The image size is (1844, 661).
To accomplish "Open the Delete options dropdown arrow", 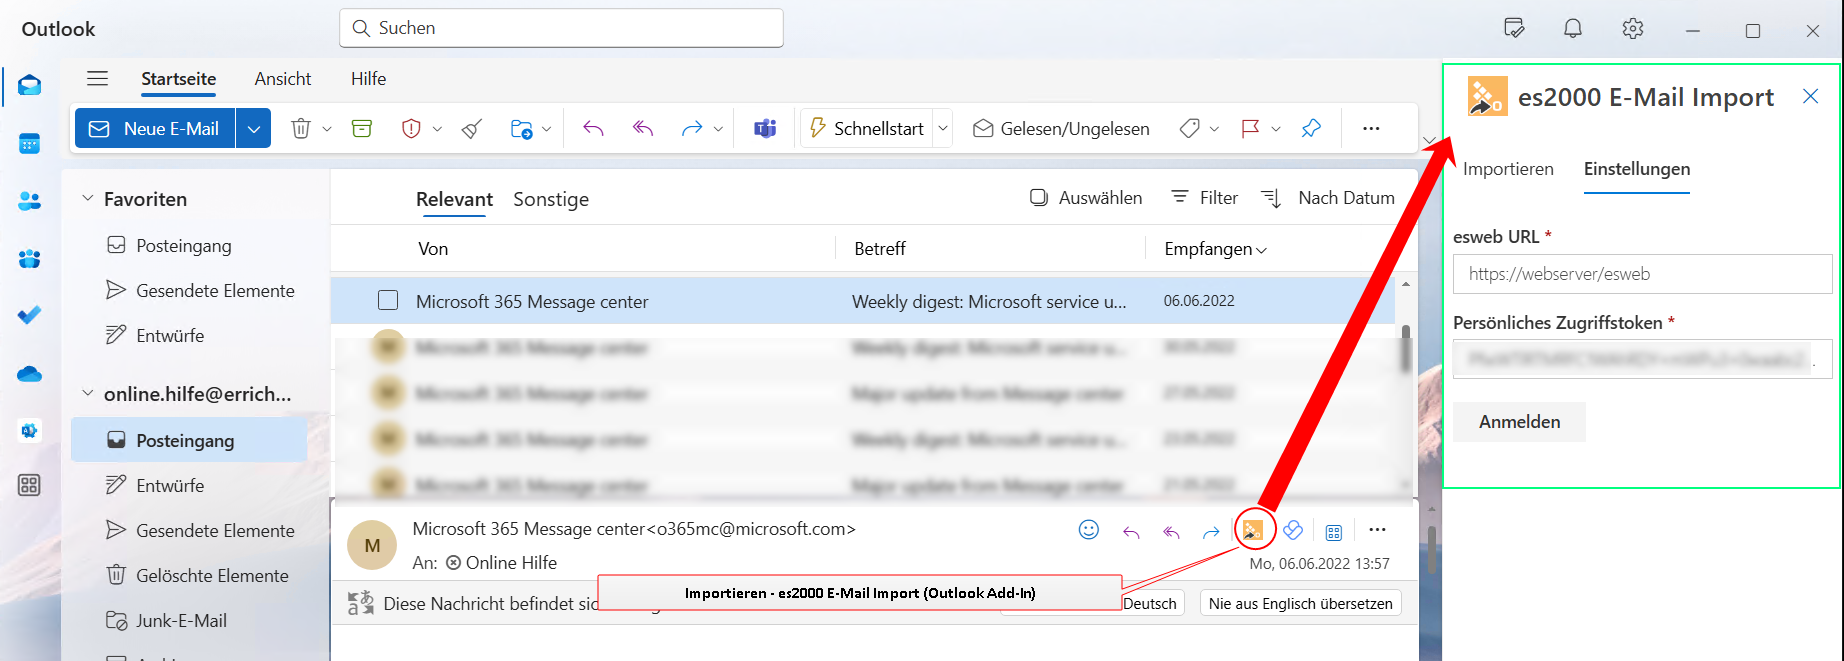I will coord(327,129).
